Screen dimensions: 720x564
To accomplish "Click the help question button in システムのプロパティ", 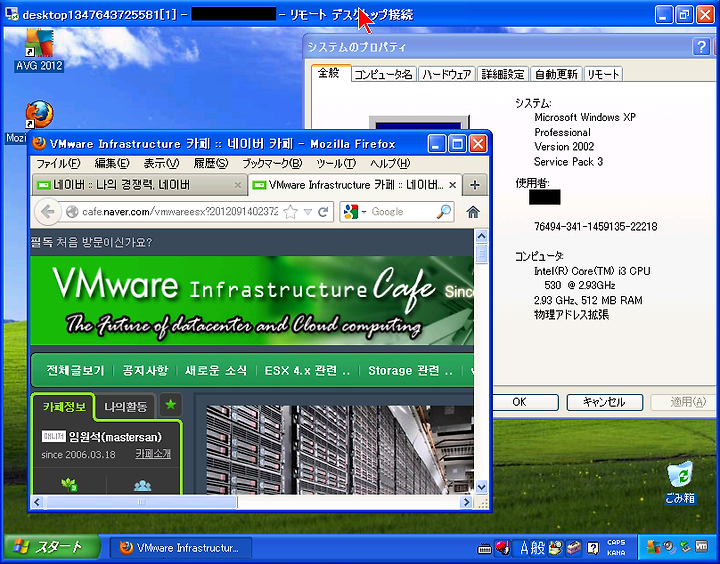I will click(701, 47).
